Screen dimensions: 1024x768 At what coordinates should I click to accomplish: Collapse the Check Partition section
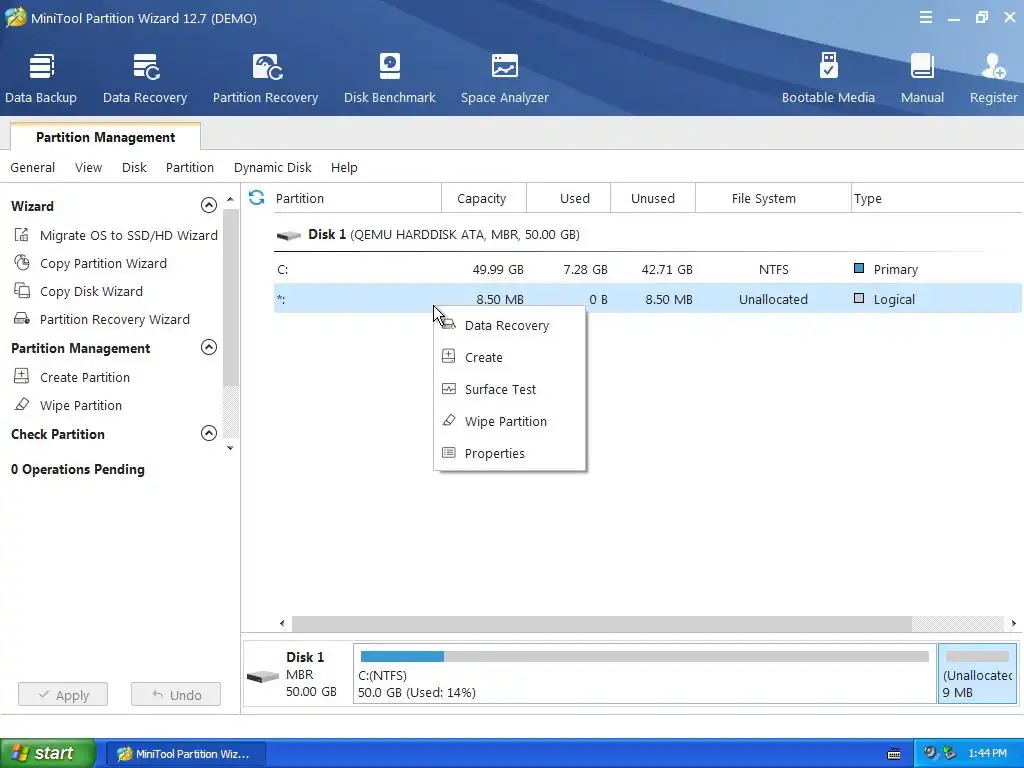(208, 433)
